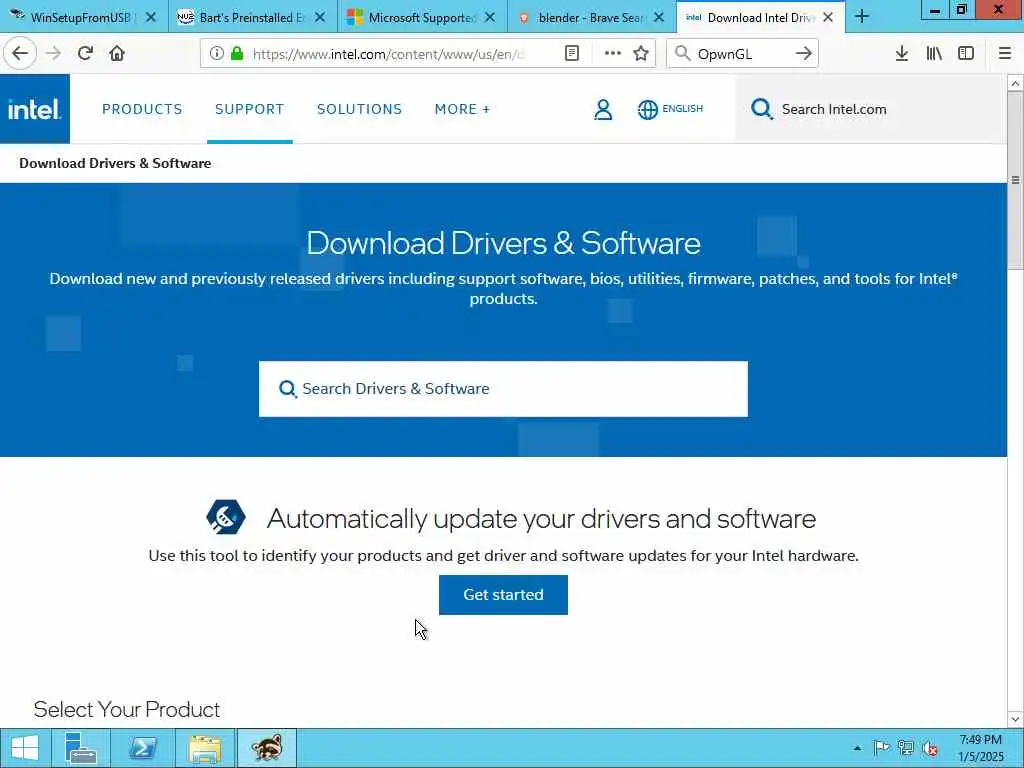Close the Download Intel Drivers tab
The width and height of the screenshot is (1024, 768).
tap(828, 18)
